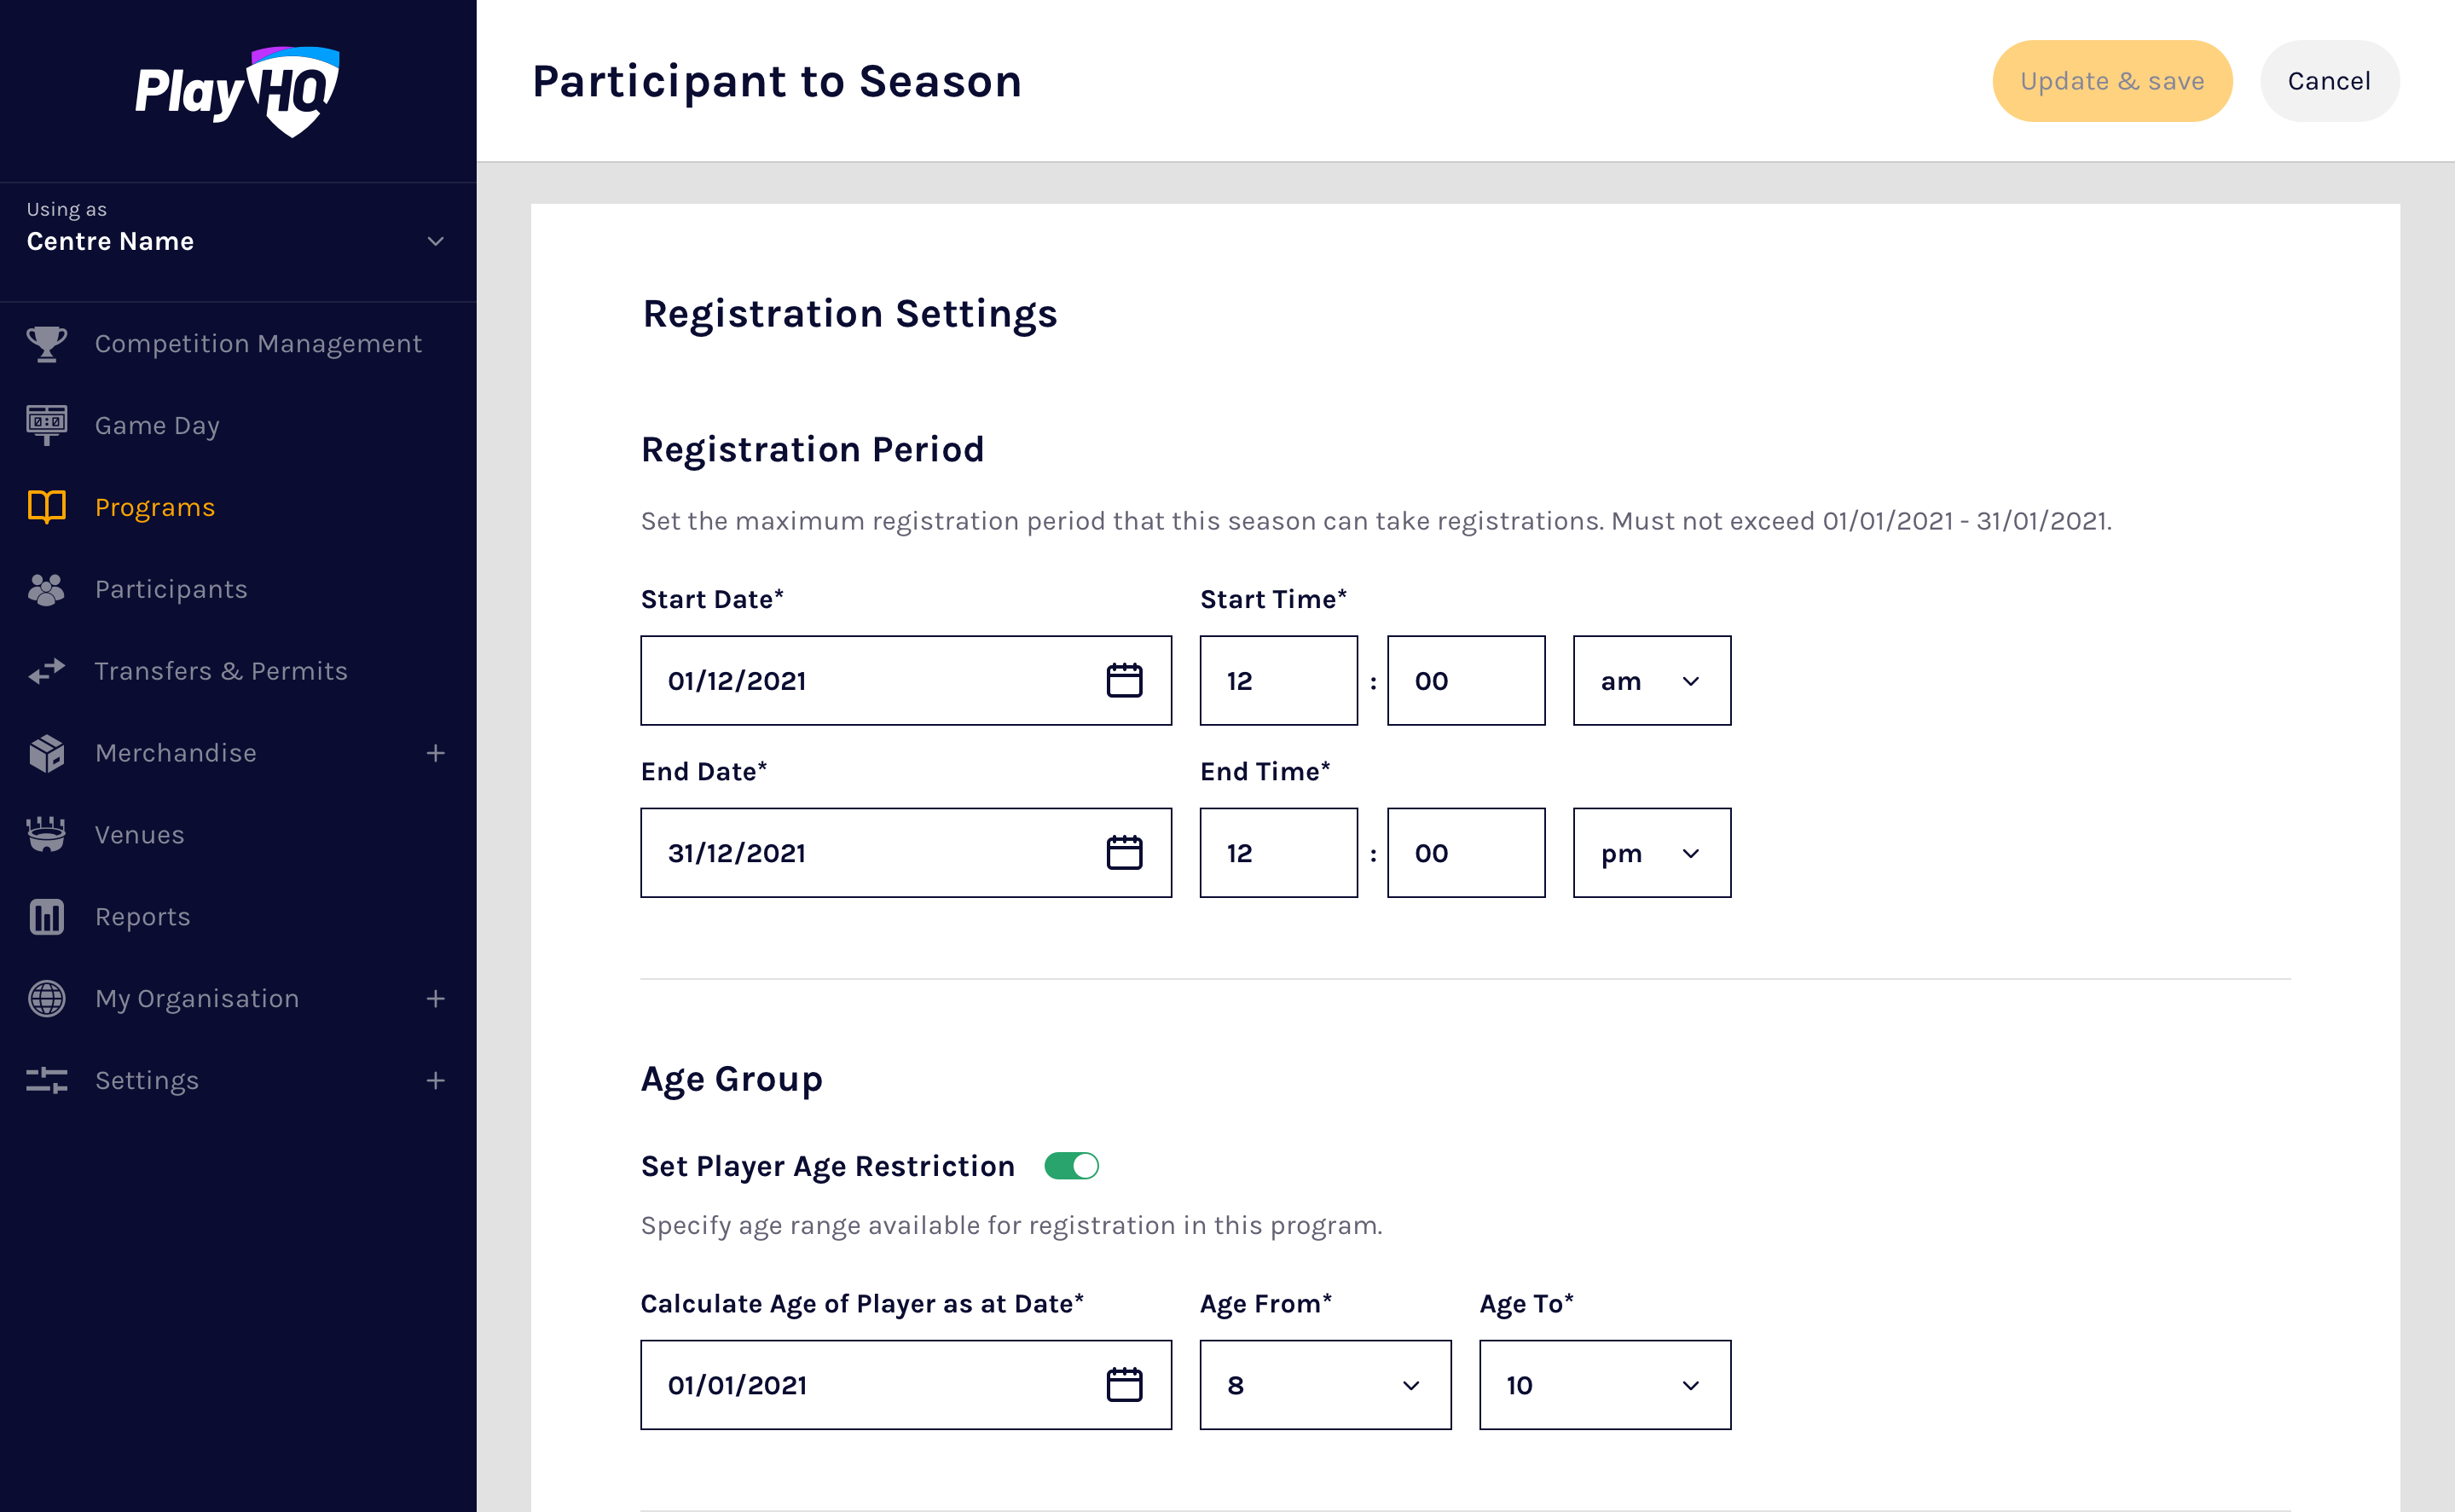Open the Age From dropdown
The height and width of the screenshot is (1512, 2455).
pyautogui.click(x=1324, y=1385)
